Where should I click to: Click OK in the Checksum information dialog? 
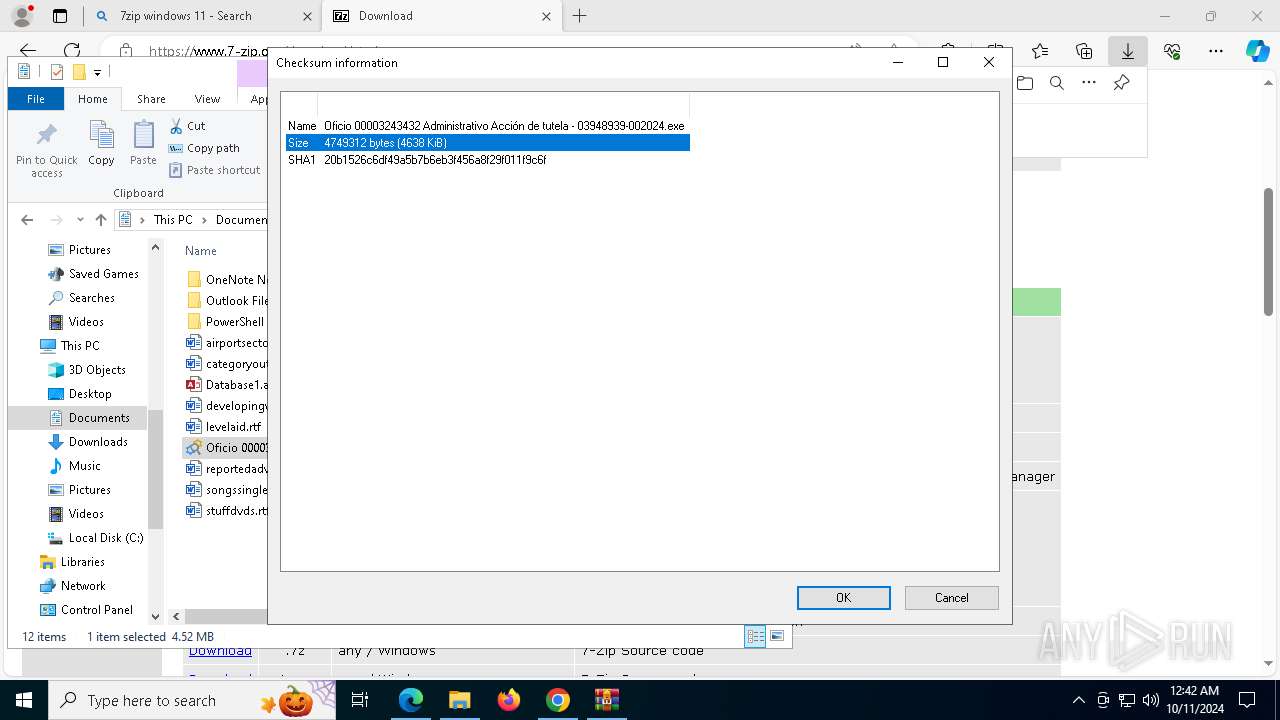point(843,598)
